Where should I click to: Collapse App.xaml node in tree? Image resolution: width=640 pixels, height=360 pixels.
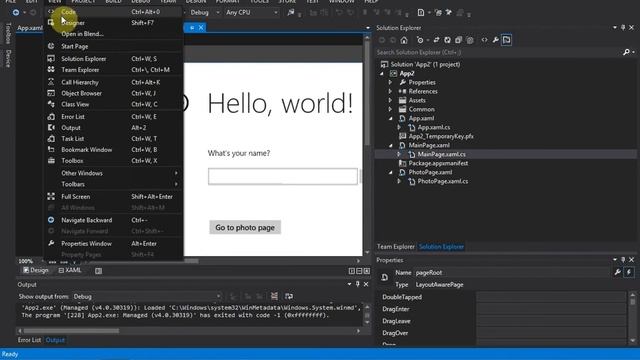(x=391, y=118)
